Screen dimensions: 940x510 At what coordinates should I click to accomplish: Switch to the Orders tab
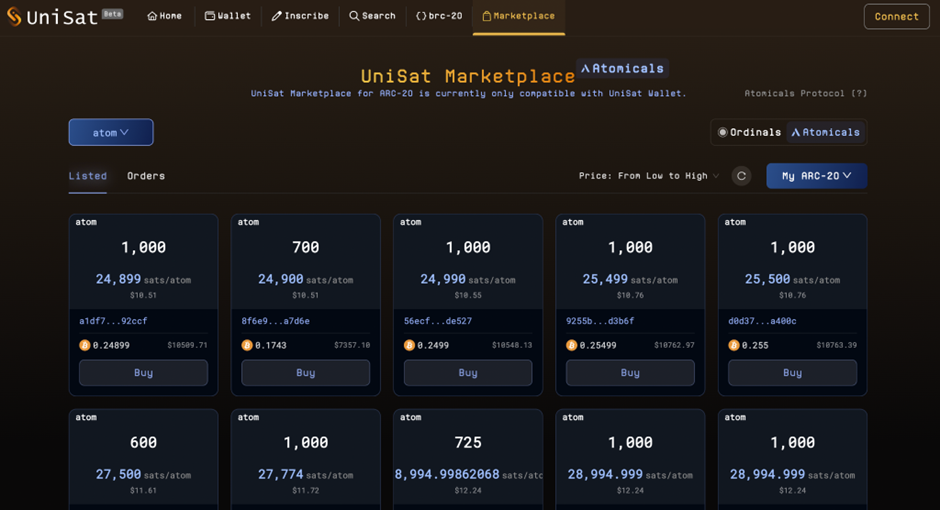coord(146,176)
